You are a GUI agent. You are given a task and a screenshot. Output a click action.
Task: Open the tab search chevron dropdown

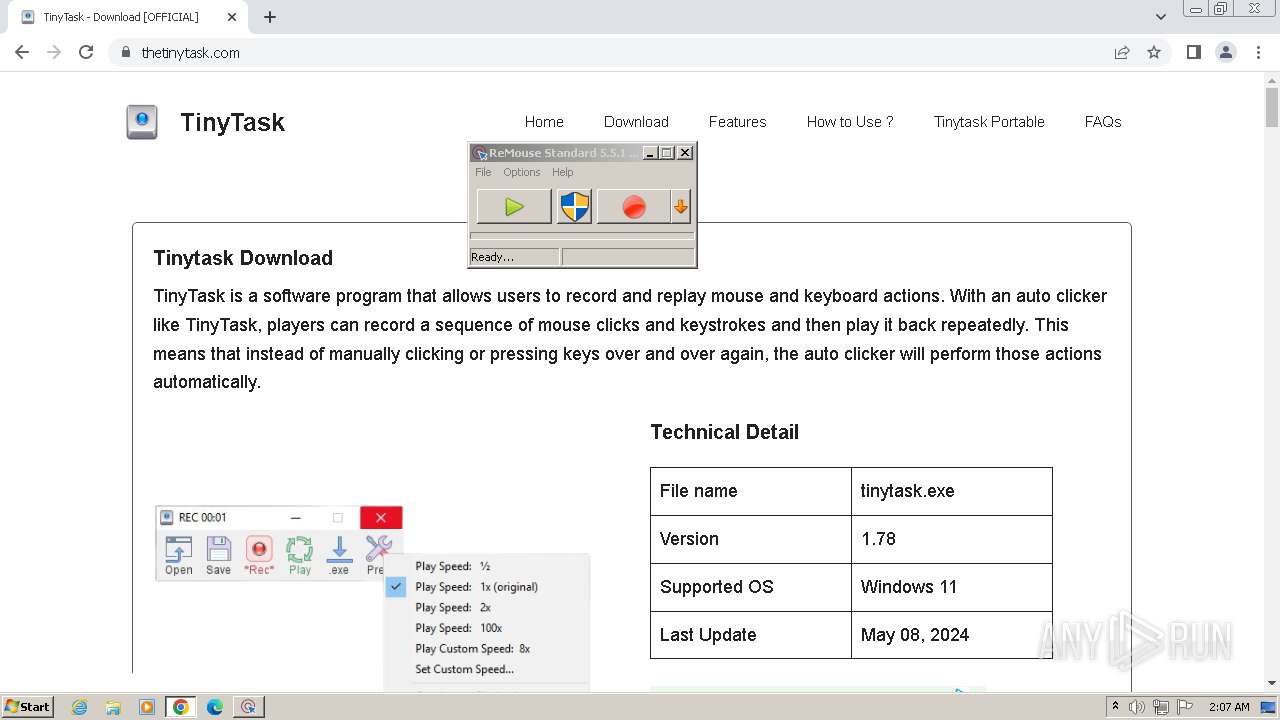pos(1161,17)
